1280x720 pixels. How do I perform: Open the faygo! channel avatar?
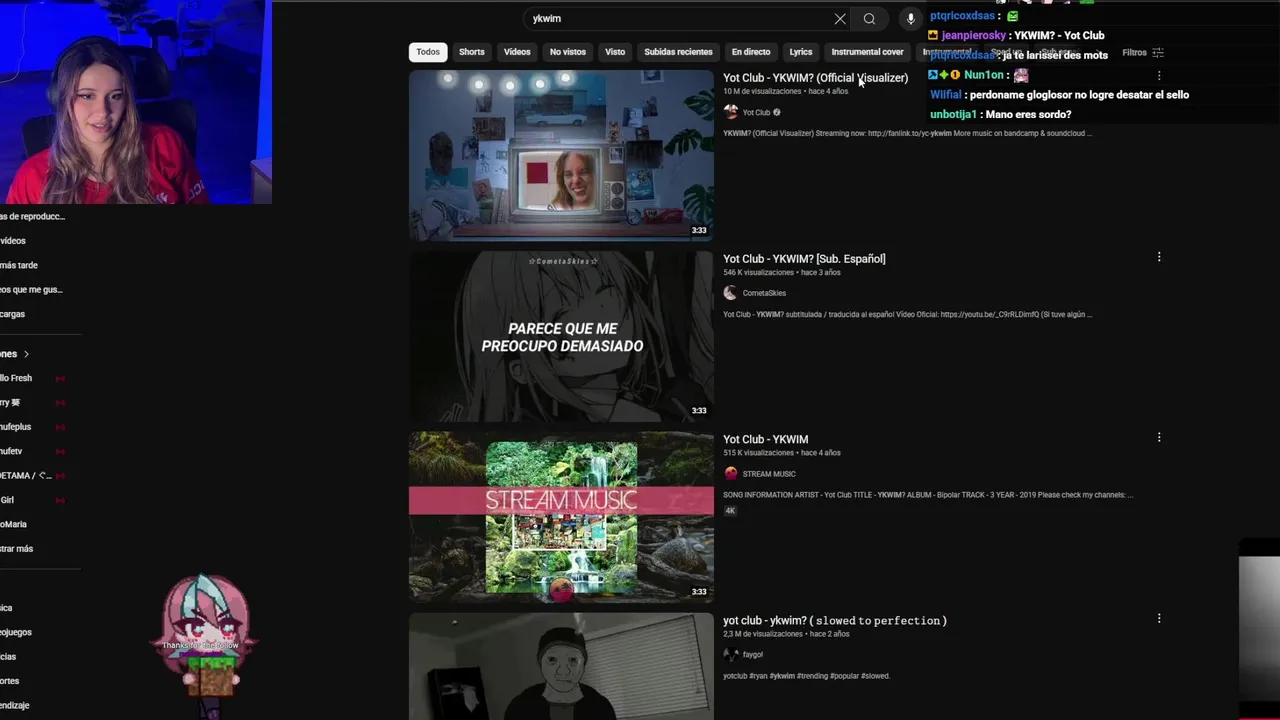(x=730, y=654)
